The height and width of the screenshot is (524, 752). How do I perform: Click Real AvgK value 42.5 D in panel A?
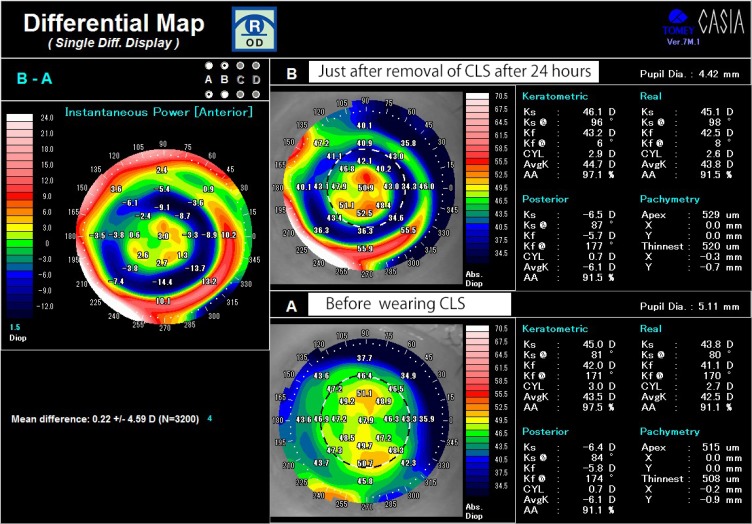pyautogui.click(x=717, y=397)
